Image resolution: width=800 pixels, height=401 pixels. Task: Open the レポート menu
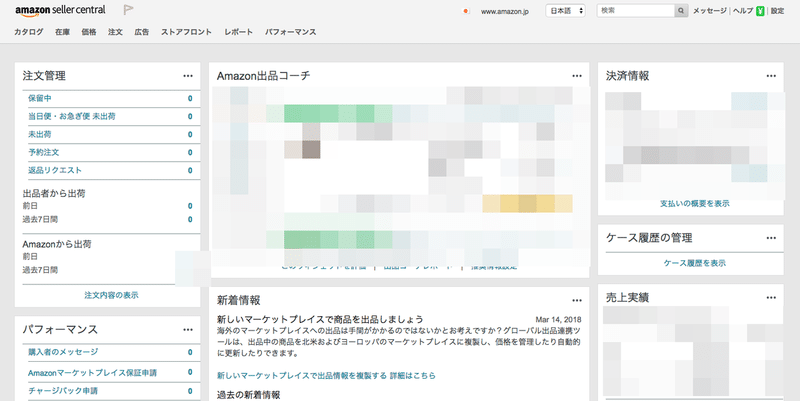[x=238, y=32]
